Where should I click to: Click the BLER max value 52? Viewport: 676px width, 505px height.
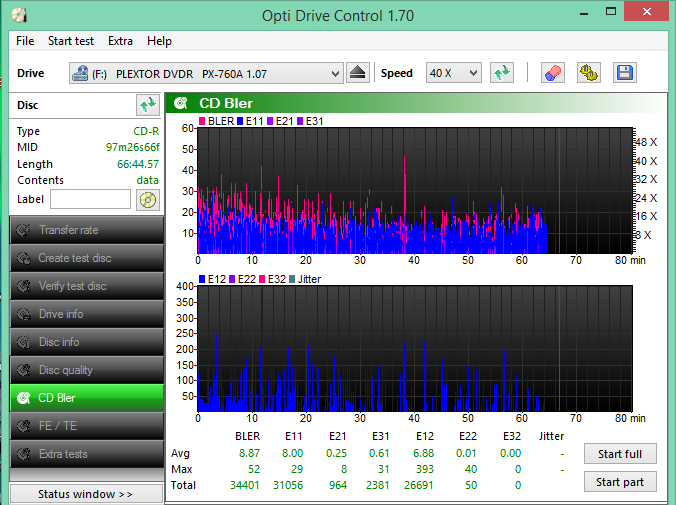254,469
